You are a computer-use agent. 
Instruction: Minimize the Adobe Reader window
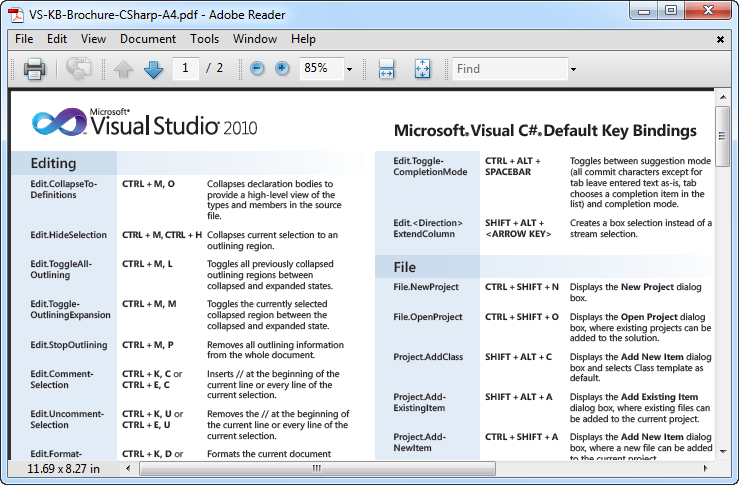644,11
